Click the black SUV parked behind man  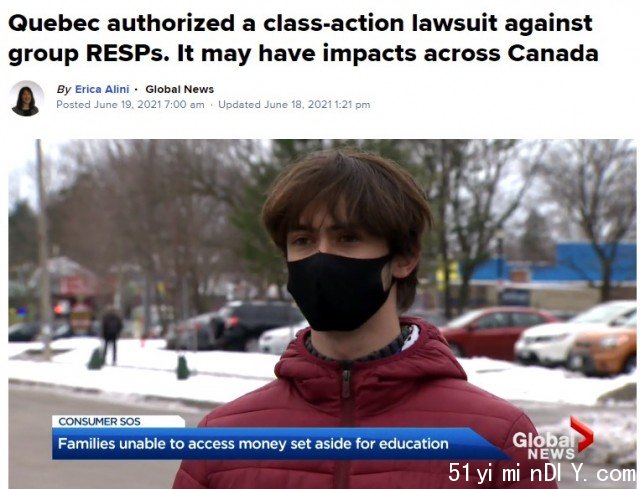237,325
